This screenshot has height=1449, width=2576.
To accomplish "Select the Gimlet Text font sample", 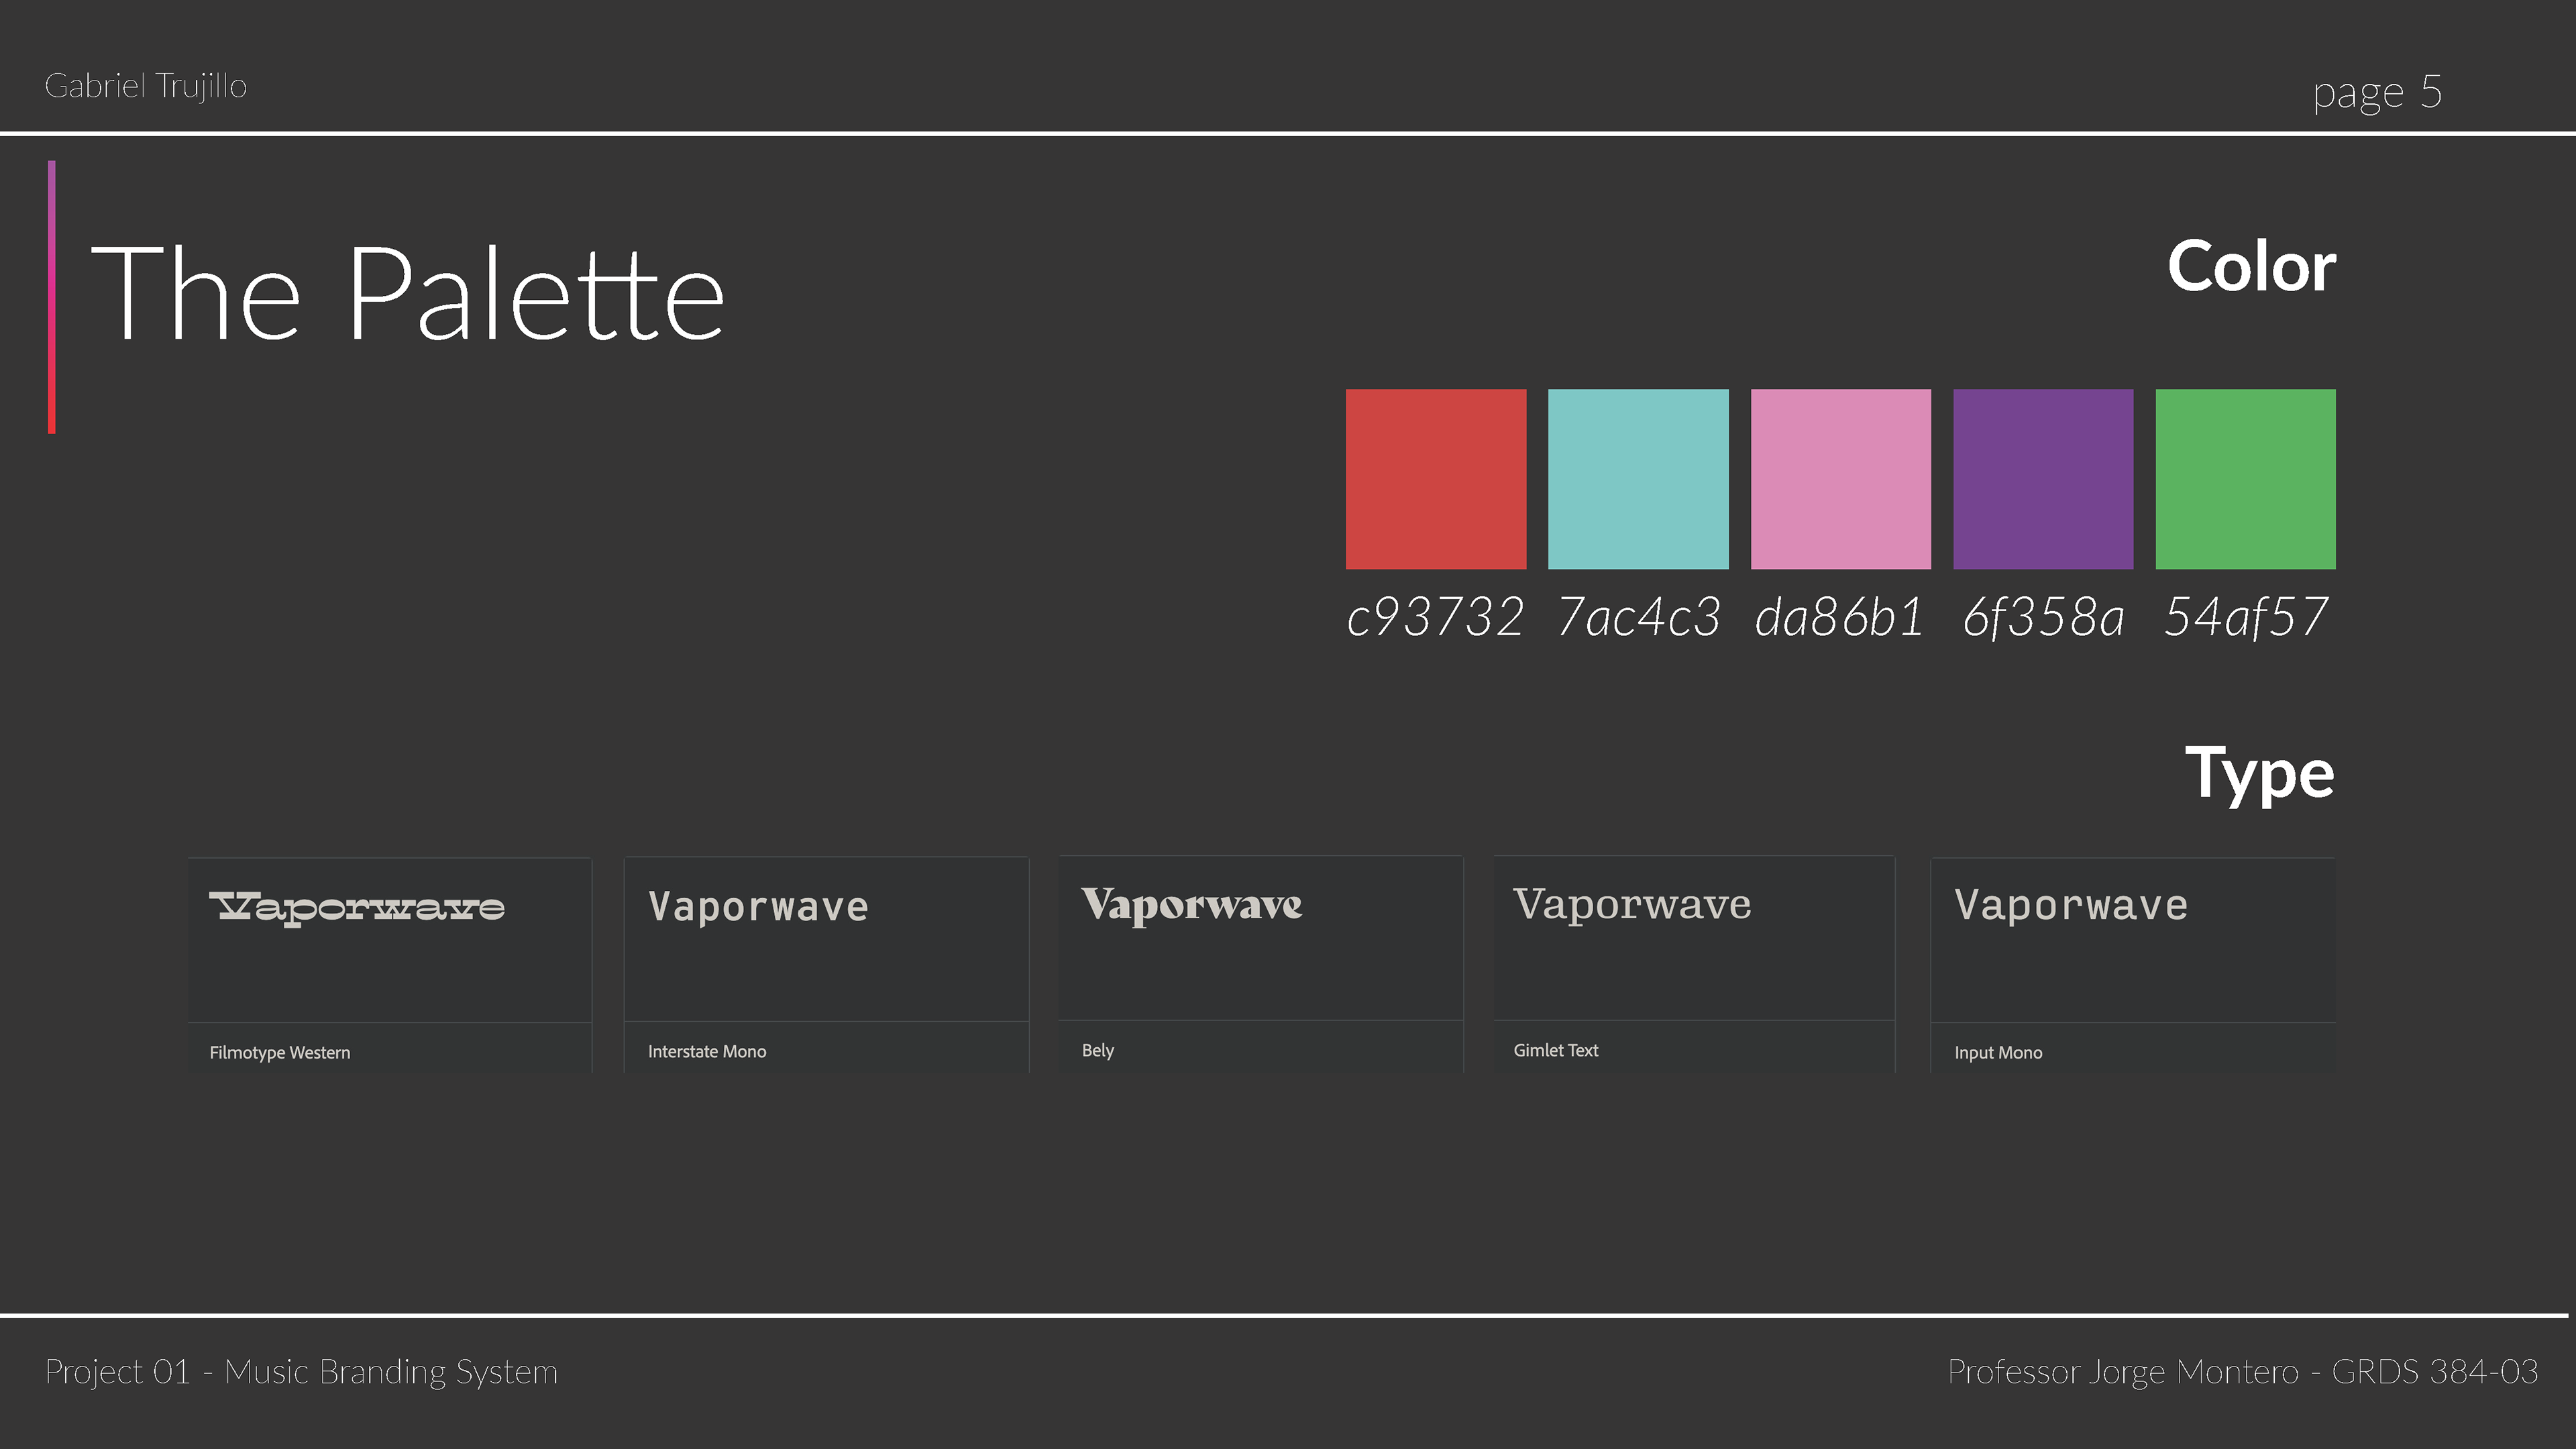I will tap(1632, 904).
